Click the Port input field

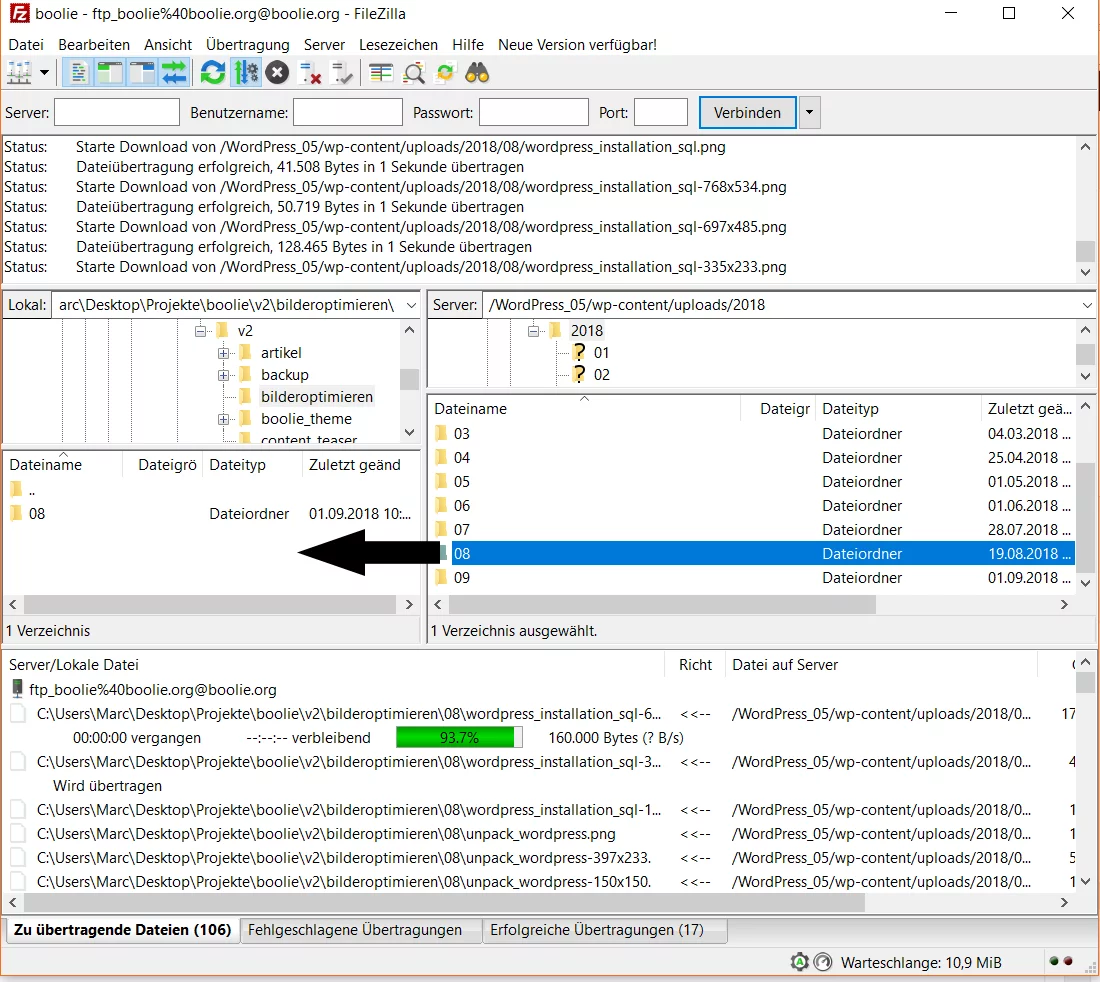pos(660,112)
